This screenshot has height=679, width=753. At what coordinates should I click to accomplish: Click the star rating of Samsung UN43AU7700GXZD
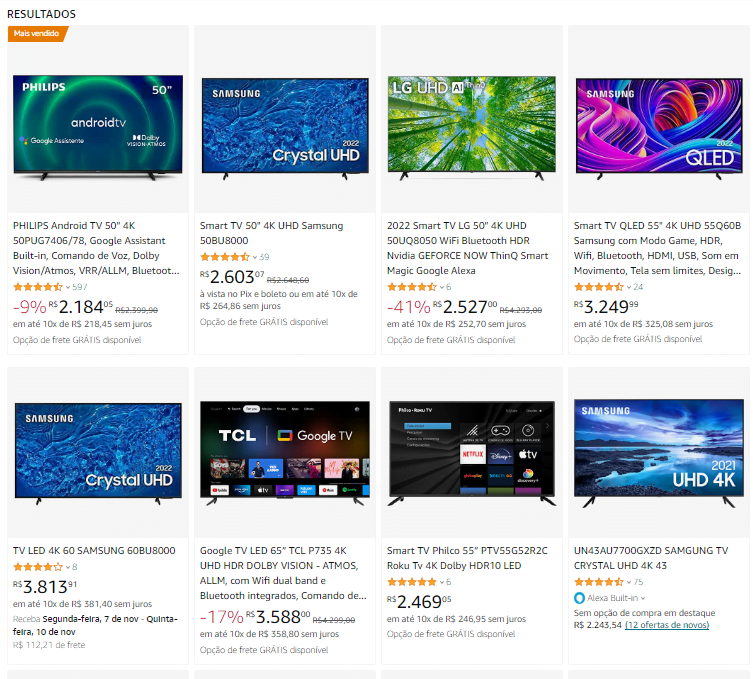(x=599, y=582)
